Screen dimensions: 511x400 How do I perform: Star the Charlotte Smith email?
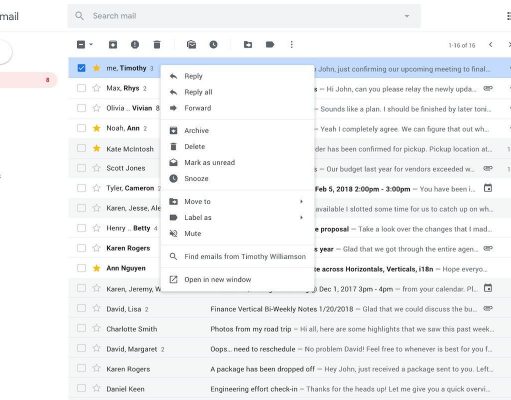(96, 328)
